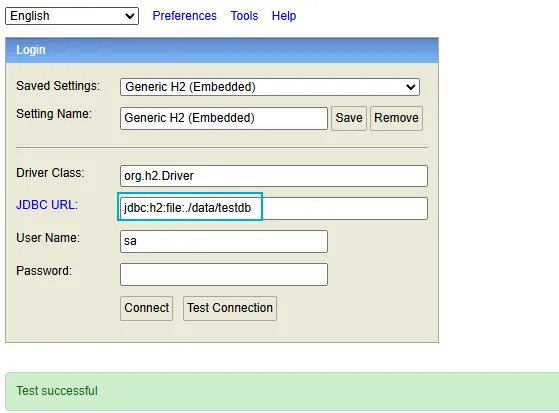This screenshot has height=413, width=559.
Task: Click the JDBC URL input field
Action: pos(274,208)
